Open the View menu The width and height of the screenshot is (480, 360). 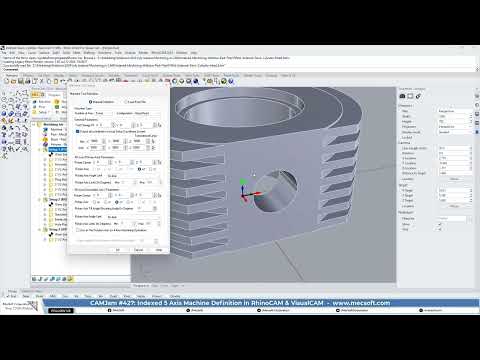(21, 53)
